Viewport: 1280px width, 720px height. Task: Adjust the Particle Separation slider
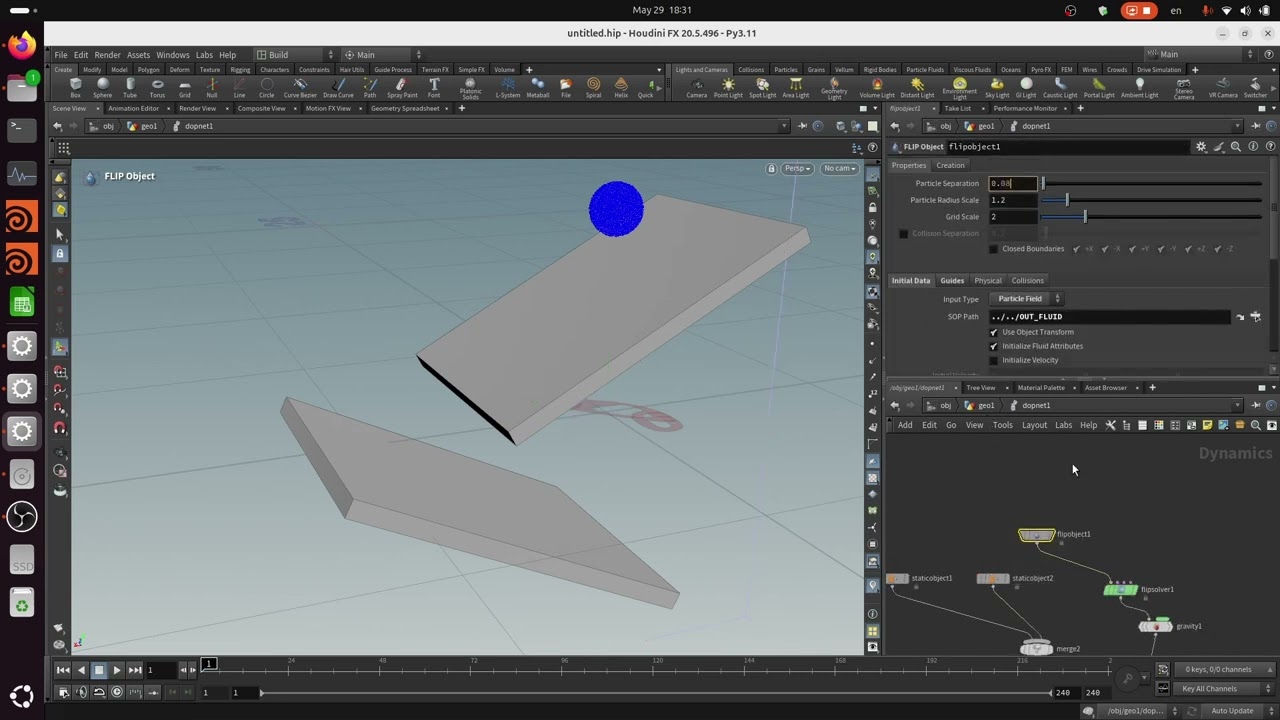[1152, 183]
